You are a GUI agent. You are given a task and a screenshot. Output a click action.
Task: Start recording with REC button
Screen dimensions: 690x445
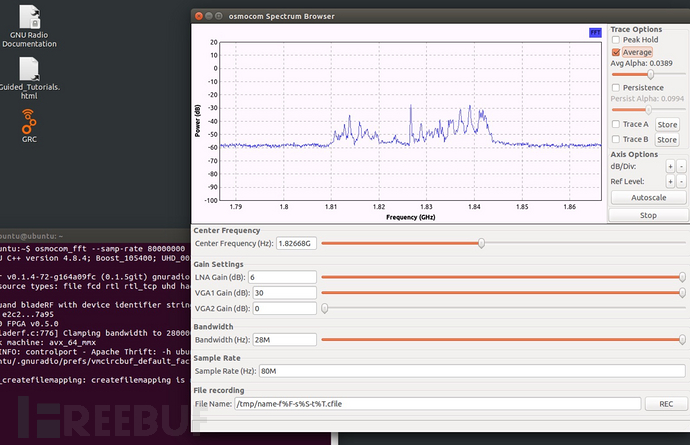click(x=664, y=403)
